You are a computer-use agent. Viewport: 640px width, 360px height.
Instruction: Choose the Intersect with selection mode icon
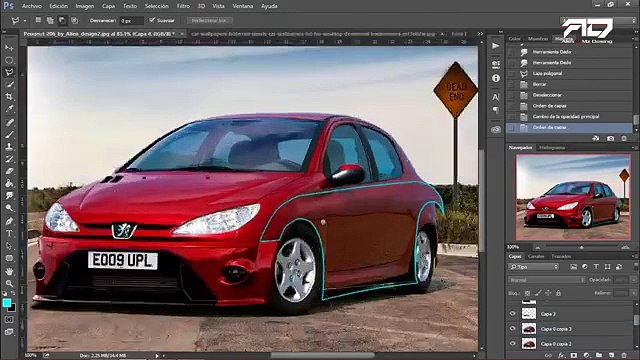tap(74, 20)
